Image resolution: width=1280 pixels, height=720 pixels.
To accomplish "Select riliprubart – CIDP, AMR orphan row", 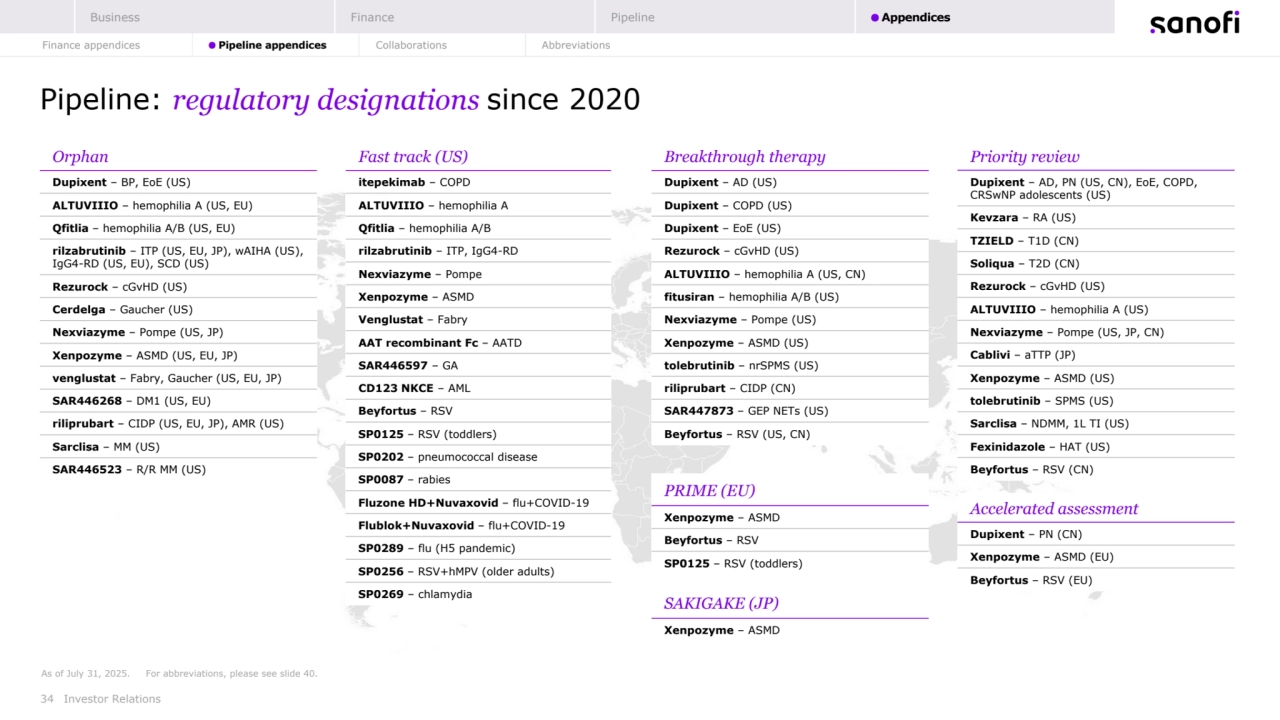I will point(178,424).
